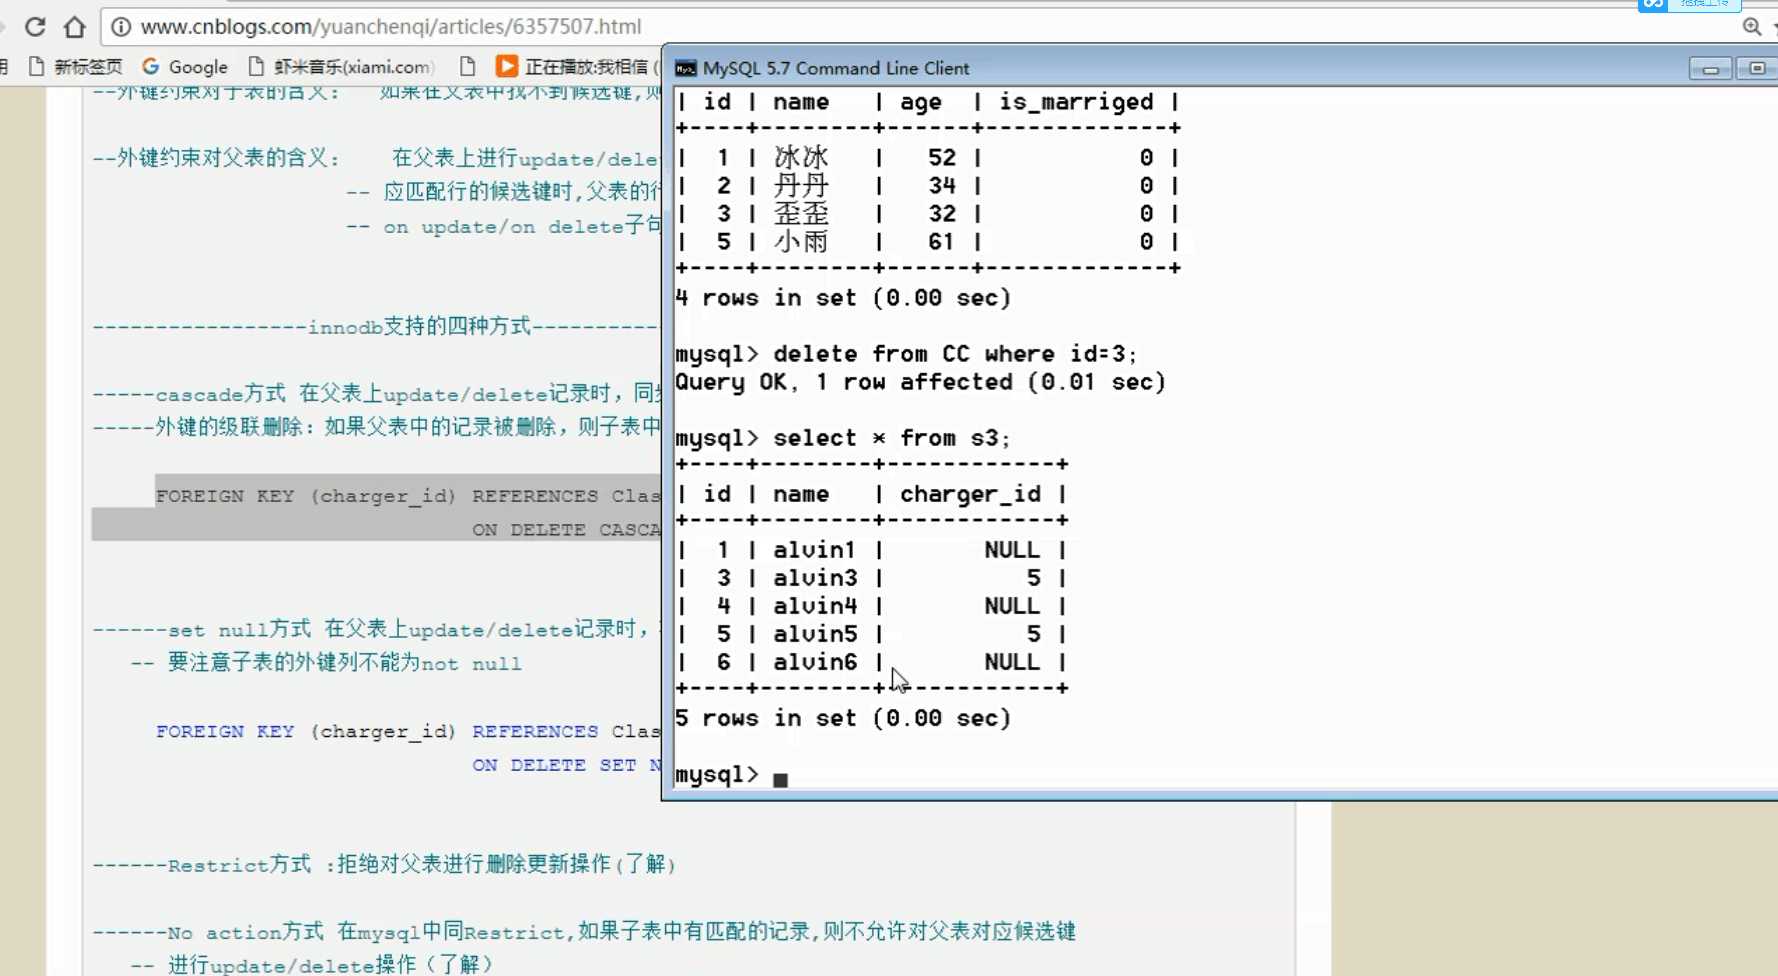View site information icon in address bar
Image resolution: width=1778 pixels, height=976 pixels.
121,27
